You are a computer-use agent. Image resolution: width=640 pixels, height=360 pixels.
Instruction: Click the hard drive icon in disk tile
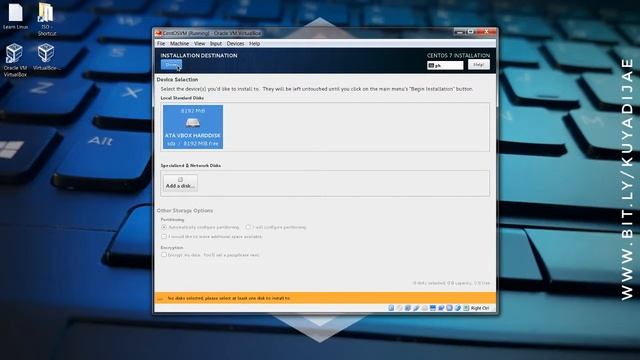tap(193, 122)
